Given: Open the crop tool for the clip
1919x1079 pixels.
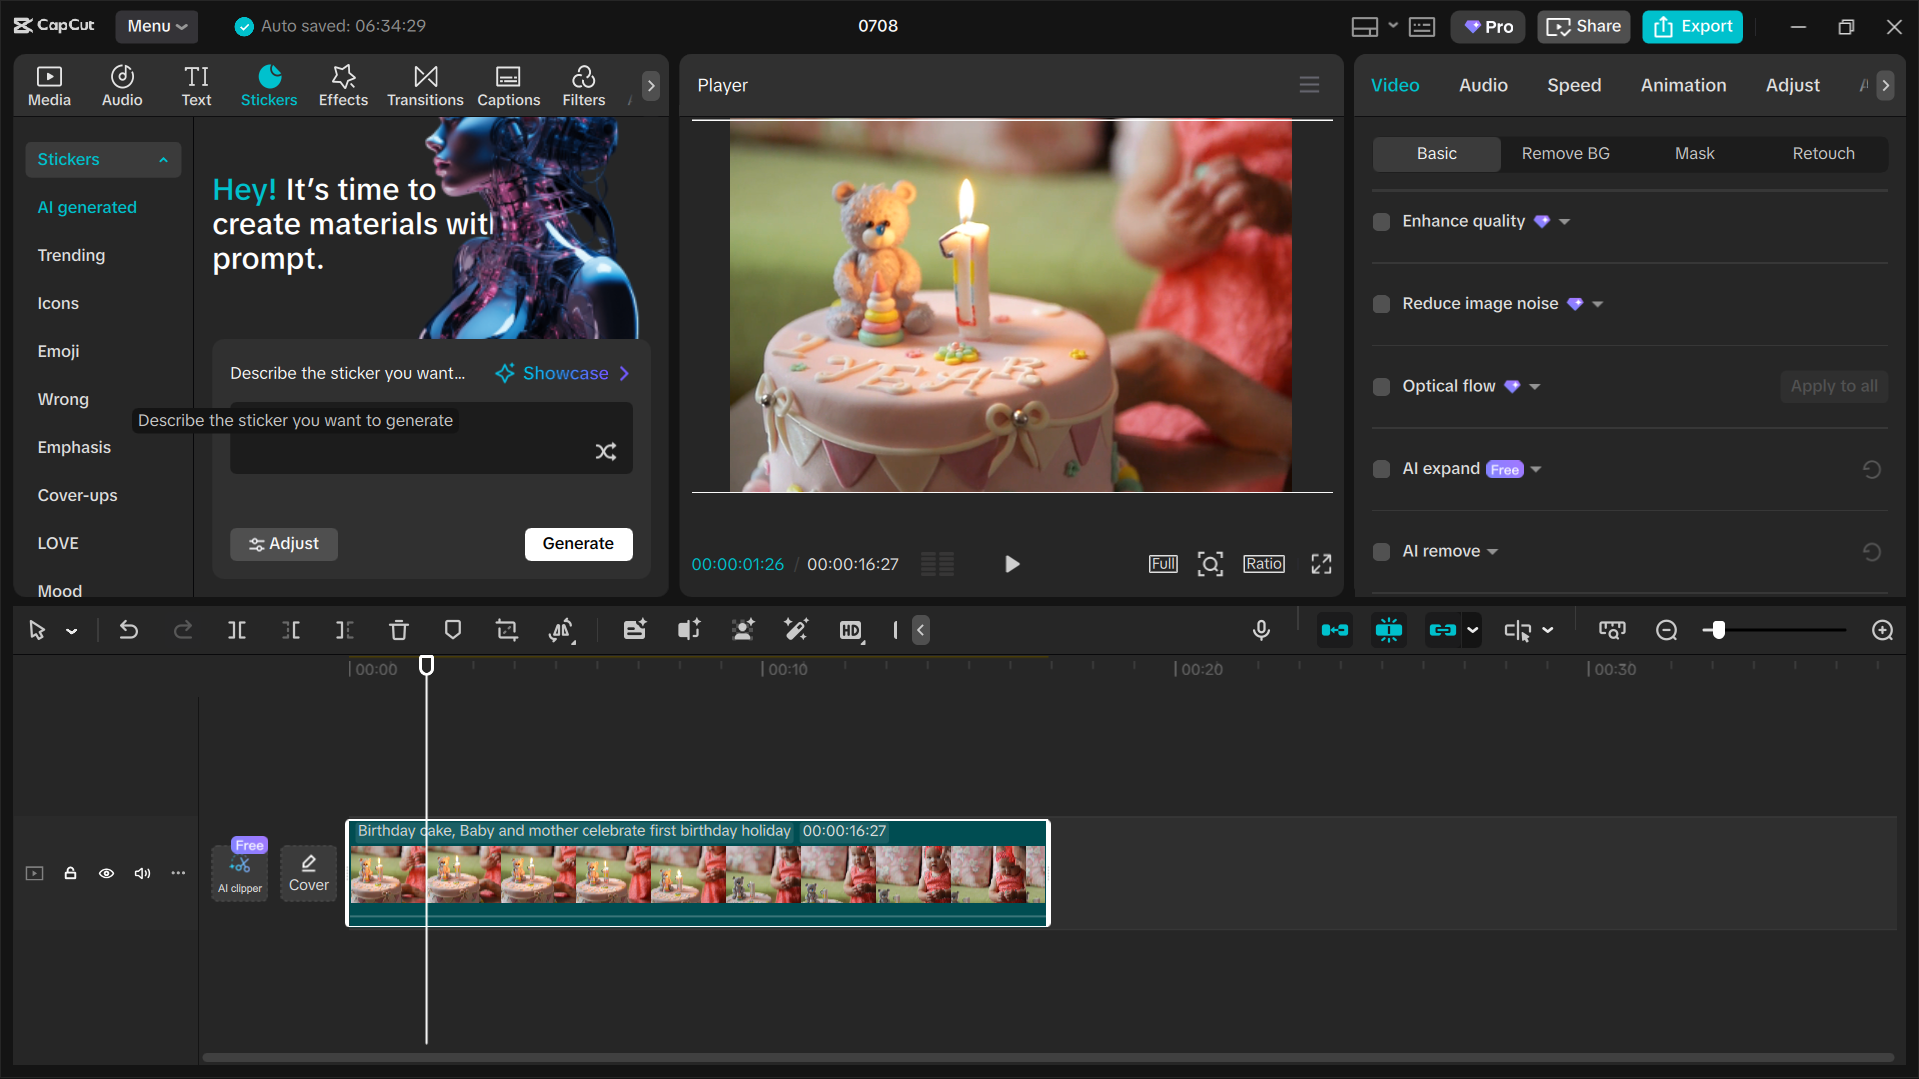Looking at the screenshot, I should tap(507, 630).
